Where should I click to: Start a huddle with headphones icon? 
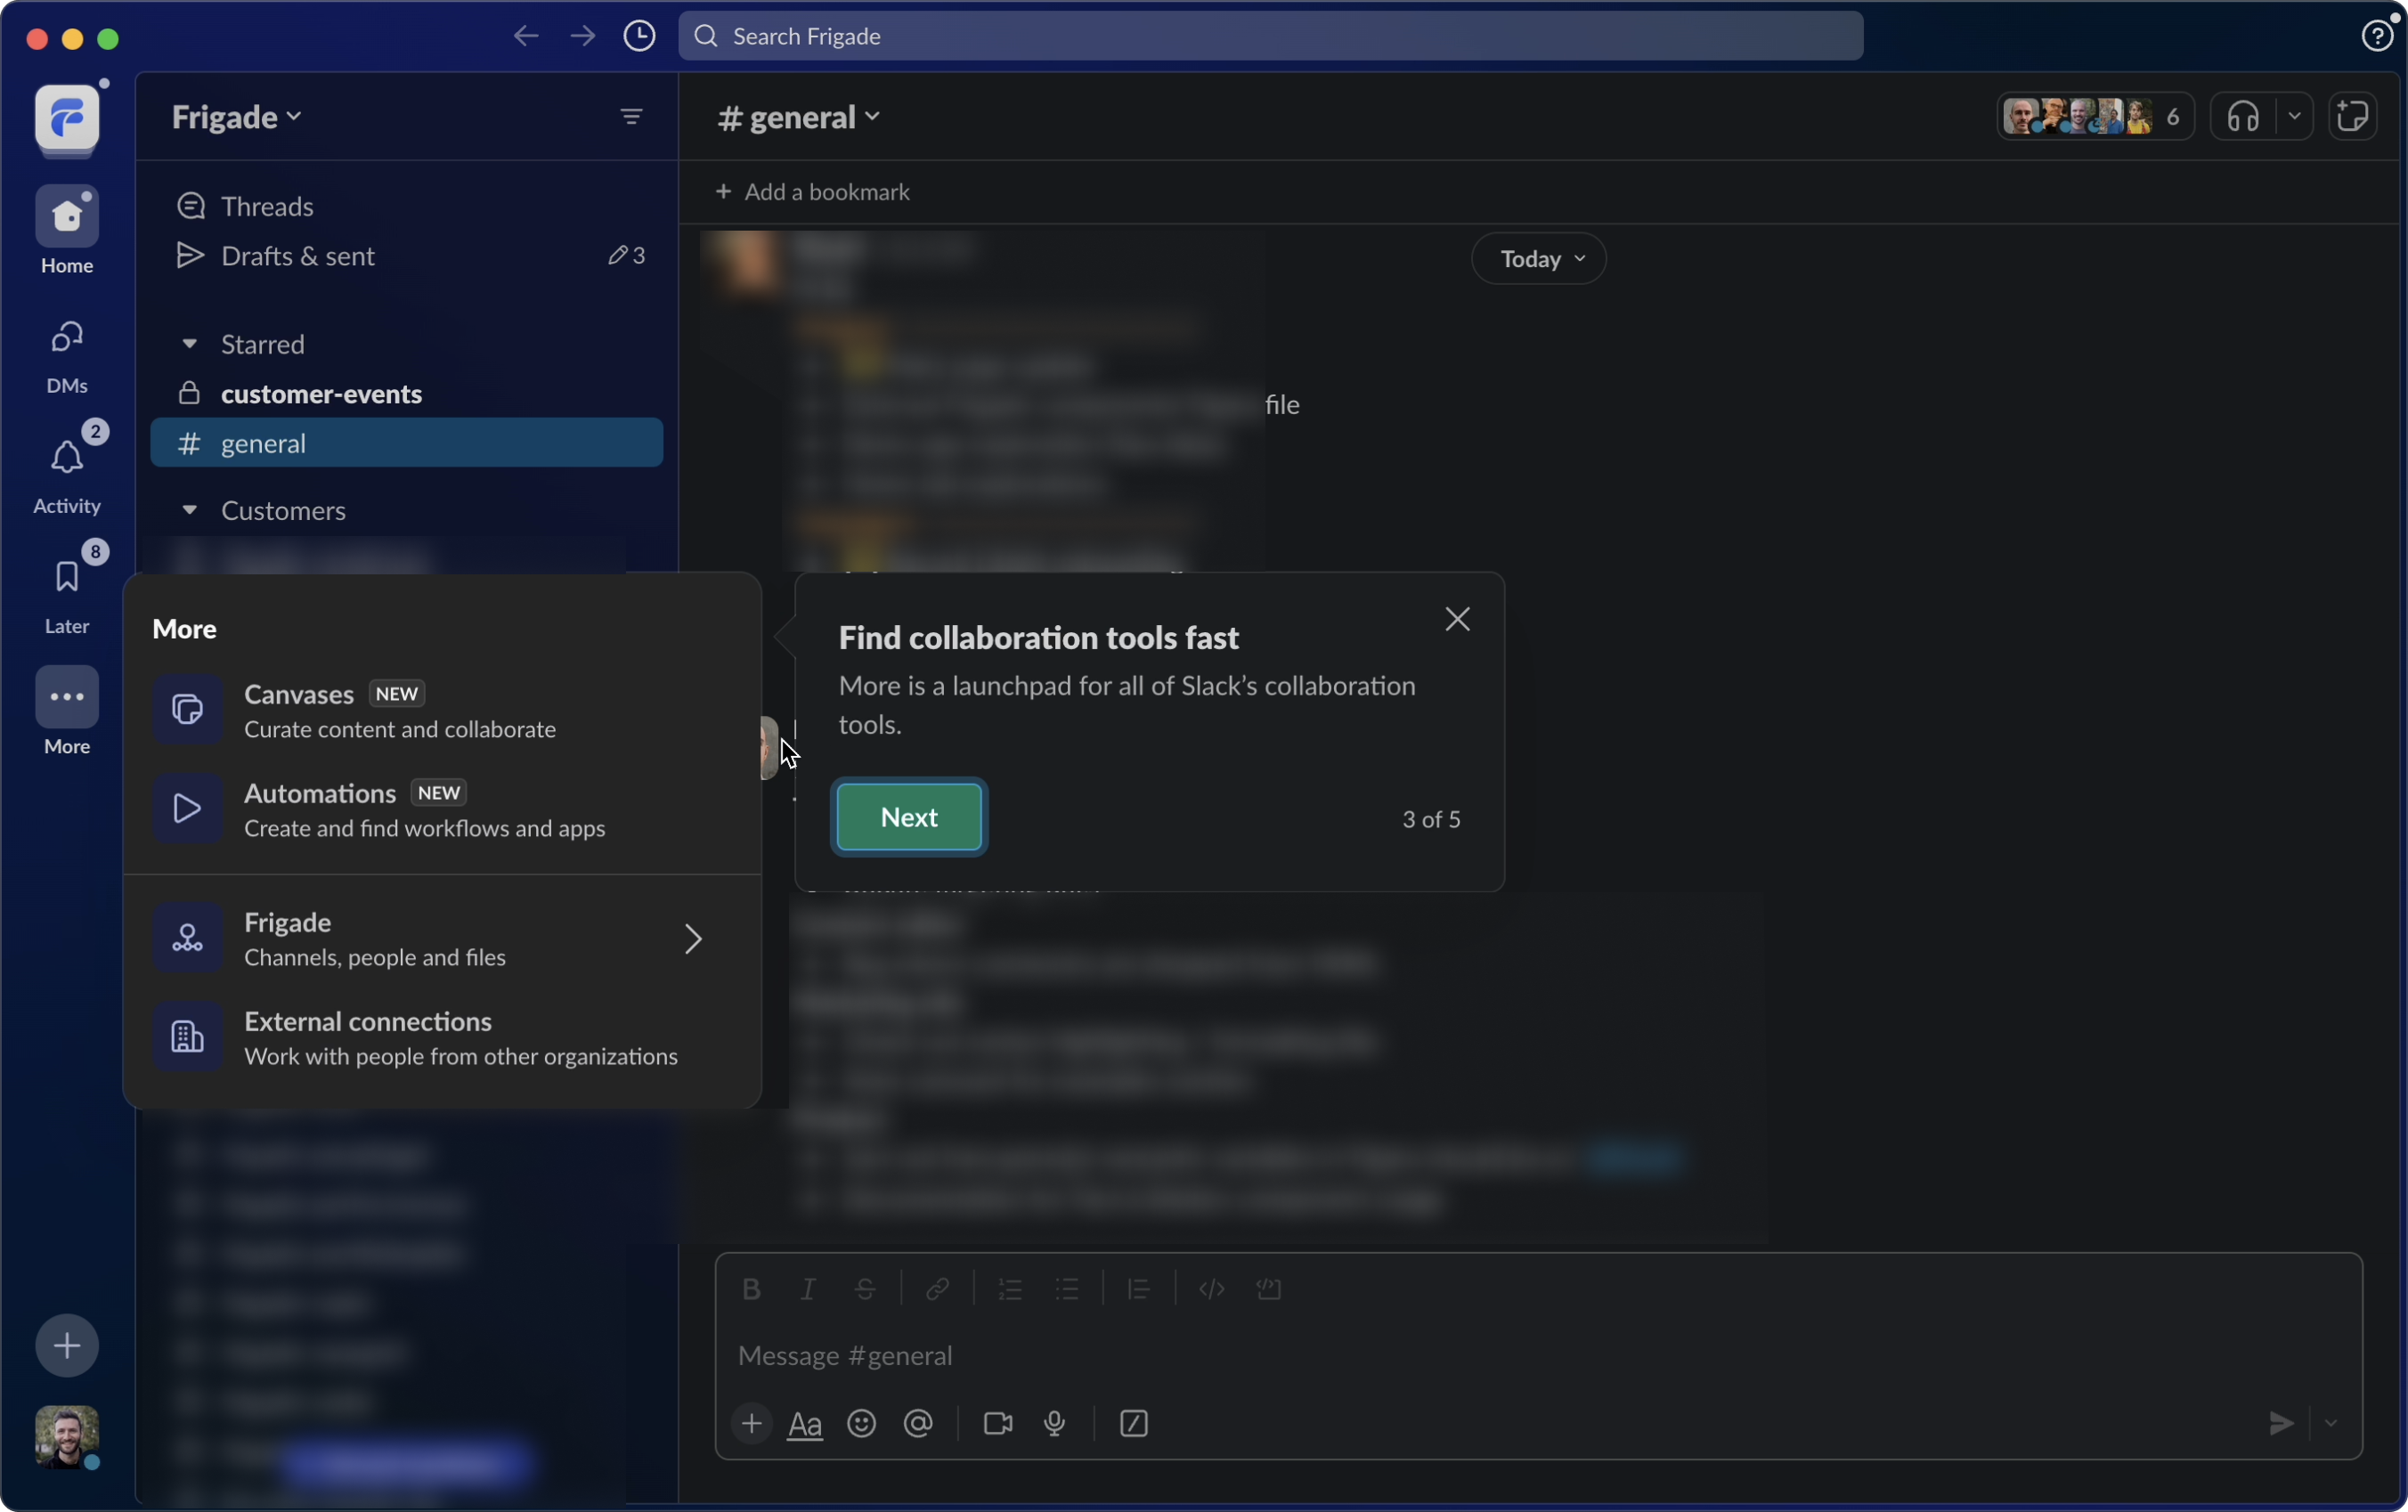coord(2243,117)
